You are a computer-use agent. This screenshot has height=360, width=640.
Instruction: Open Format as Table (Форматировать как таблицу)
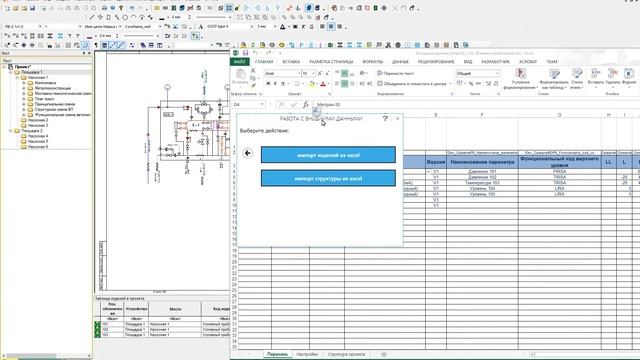coord(554,79)
